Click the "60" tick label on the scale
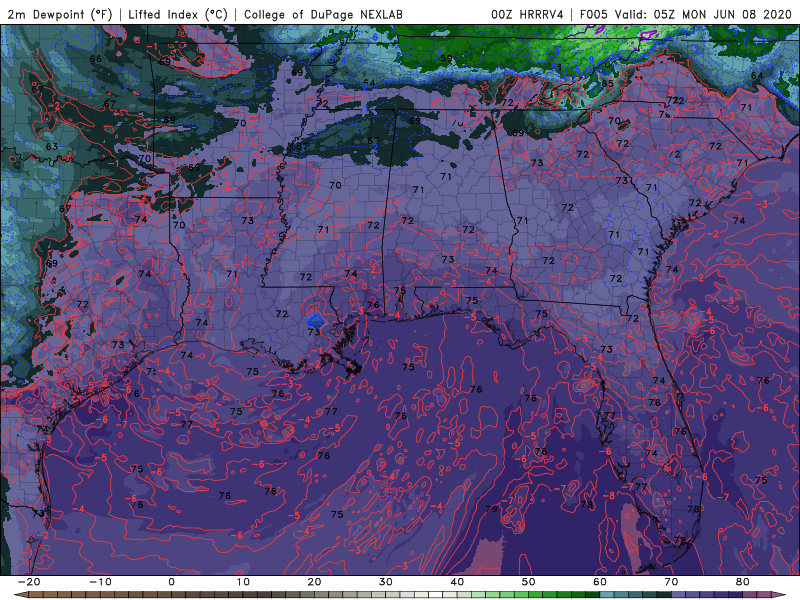This screenshot has height=600, width=800. coord(600,582)
